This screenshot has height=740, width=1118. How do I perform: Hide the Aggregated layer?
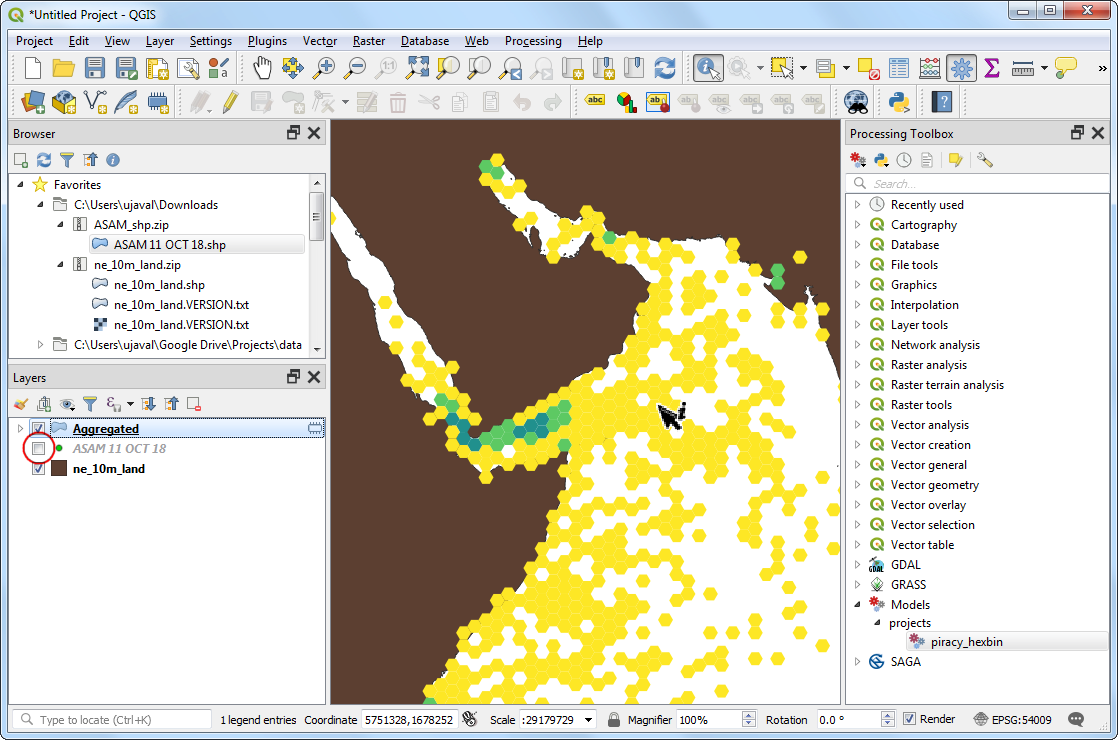pos(39,429)
